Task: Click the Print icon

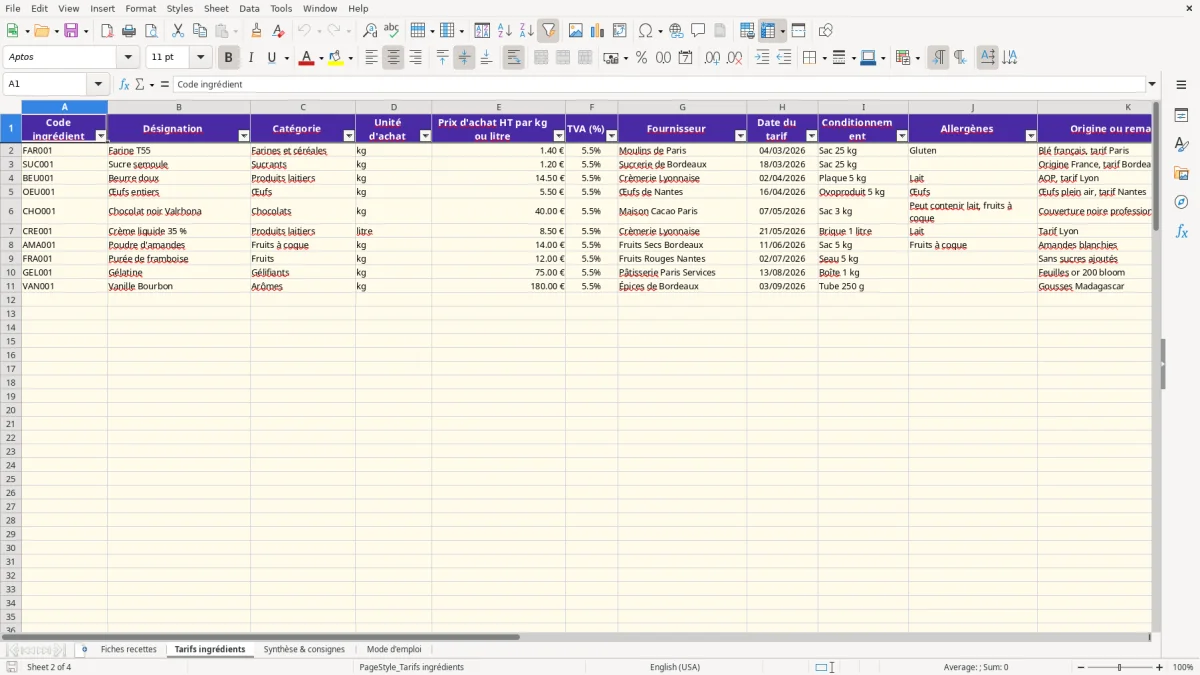Action: point(130,31)
